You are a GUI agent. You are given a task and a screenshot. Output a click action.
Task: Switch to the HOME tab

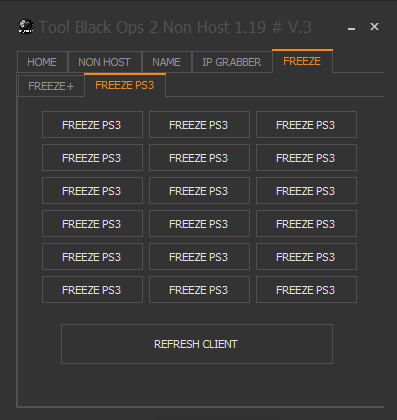tap(42, 62)
